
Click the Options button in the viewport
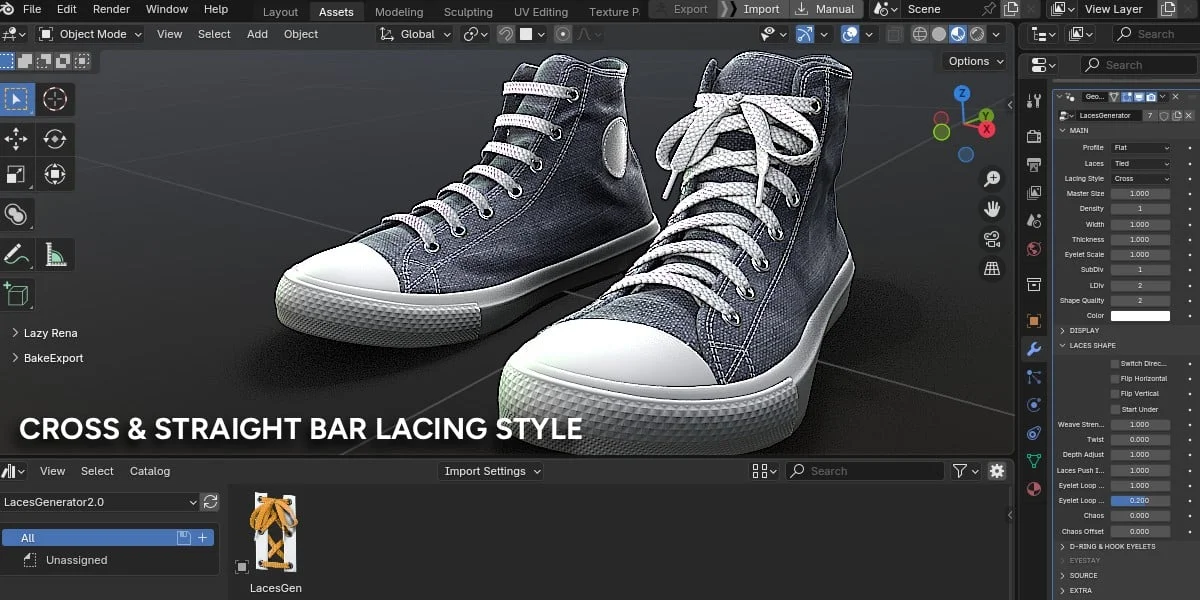coord(972,61)
